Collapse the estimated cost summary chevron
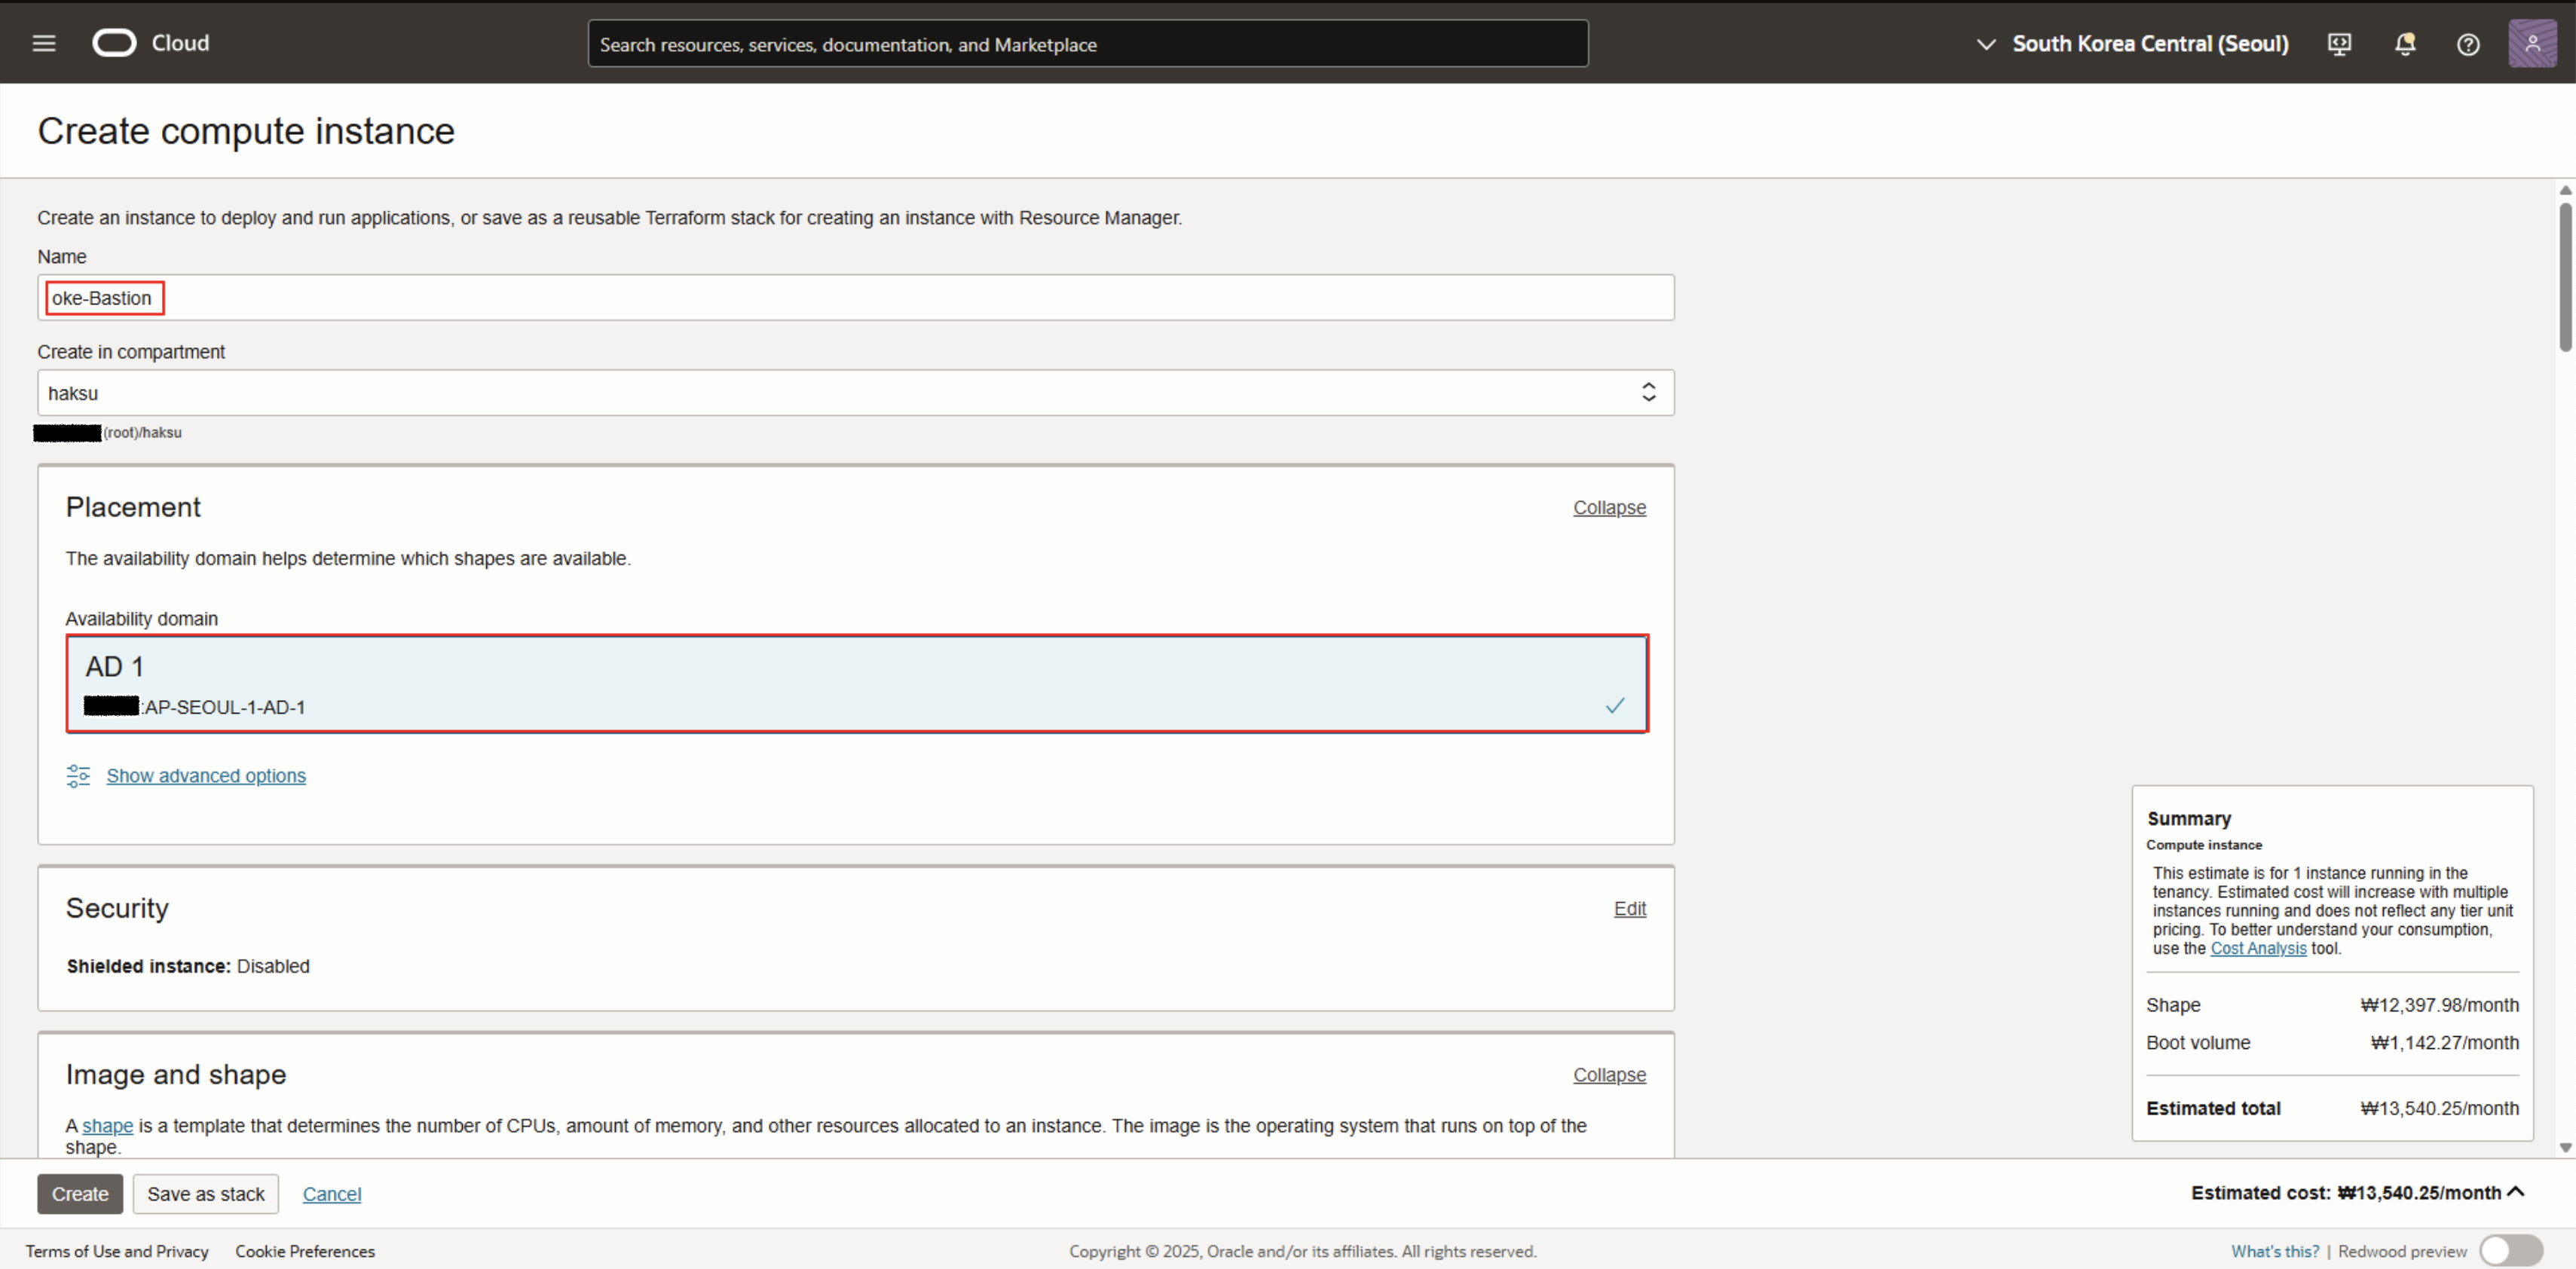Screen dimensions: 2576x1269 [x=2516, y=1192]
